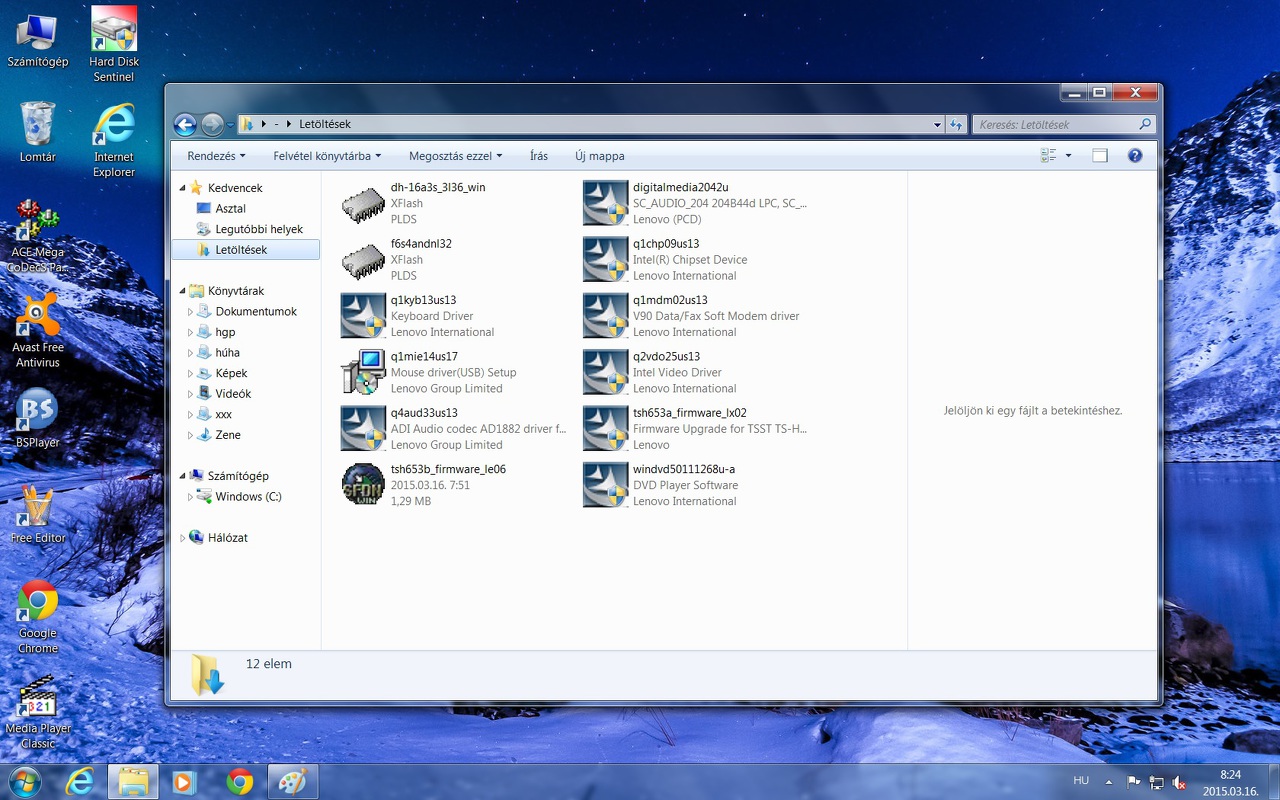Expand the Windows (C:) drive node
This screenshot has width=1280, height=800.
(191, 497)
